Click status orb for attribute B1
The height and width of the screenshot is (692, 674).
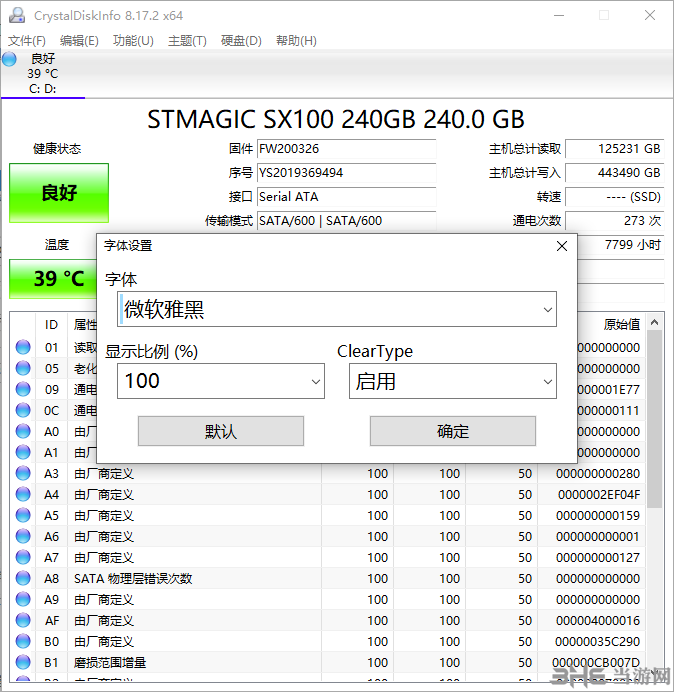pyautogui.click(x=23, y=662)
